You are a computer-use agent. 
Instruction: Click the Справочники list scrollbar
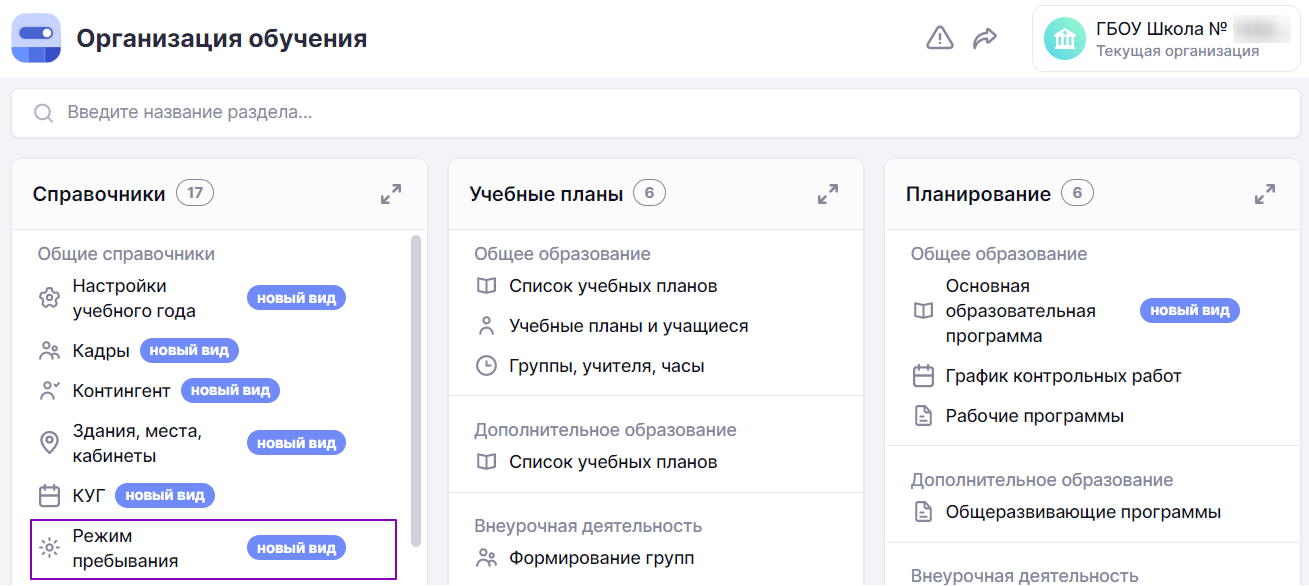pyautogui.click(x=416, y=390)
